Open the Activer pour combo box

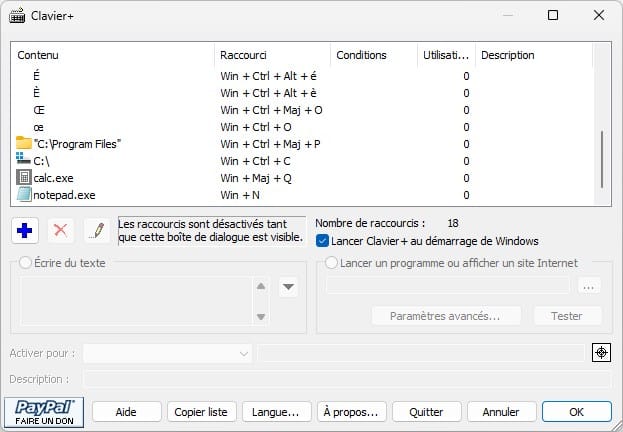click(x=167, y=353)
